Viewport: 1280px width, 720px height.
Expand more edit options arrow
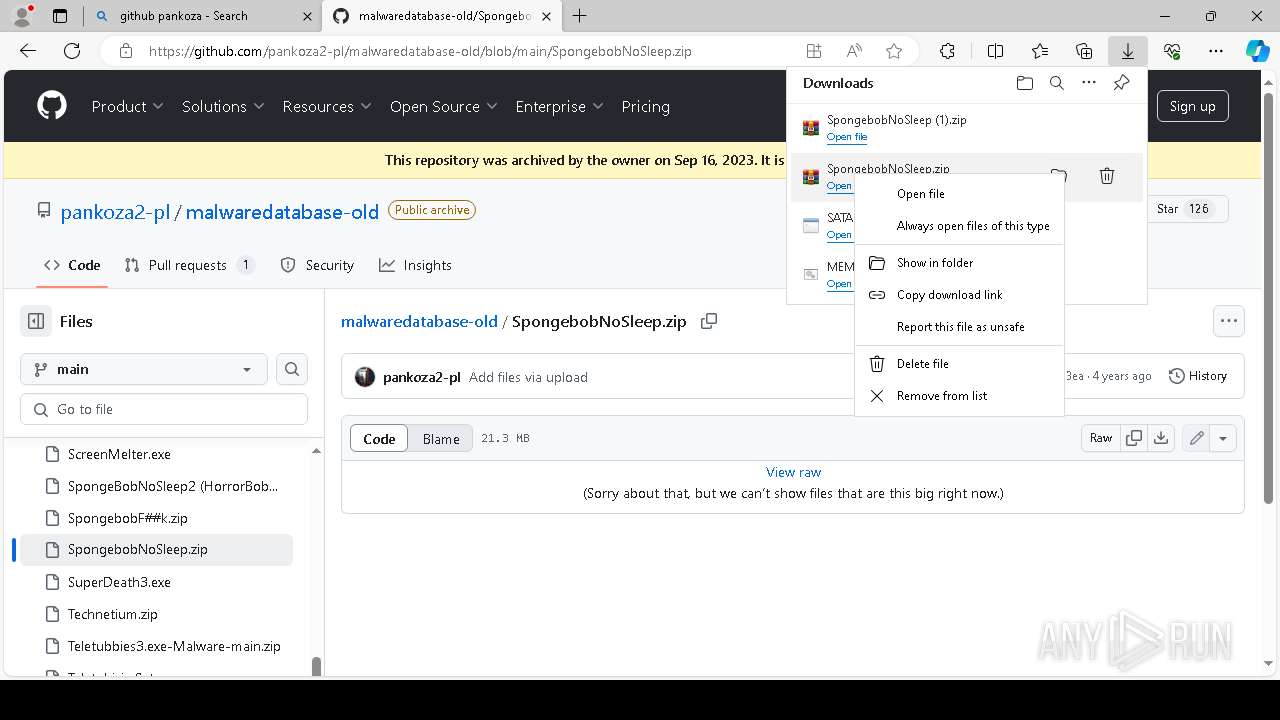coord(1223,438)
